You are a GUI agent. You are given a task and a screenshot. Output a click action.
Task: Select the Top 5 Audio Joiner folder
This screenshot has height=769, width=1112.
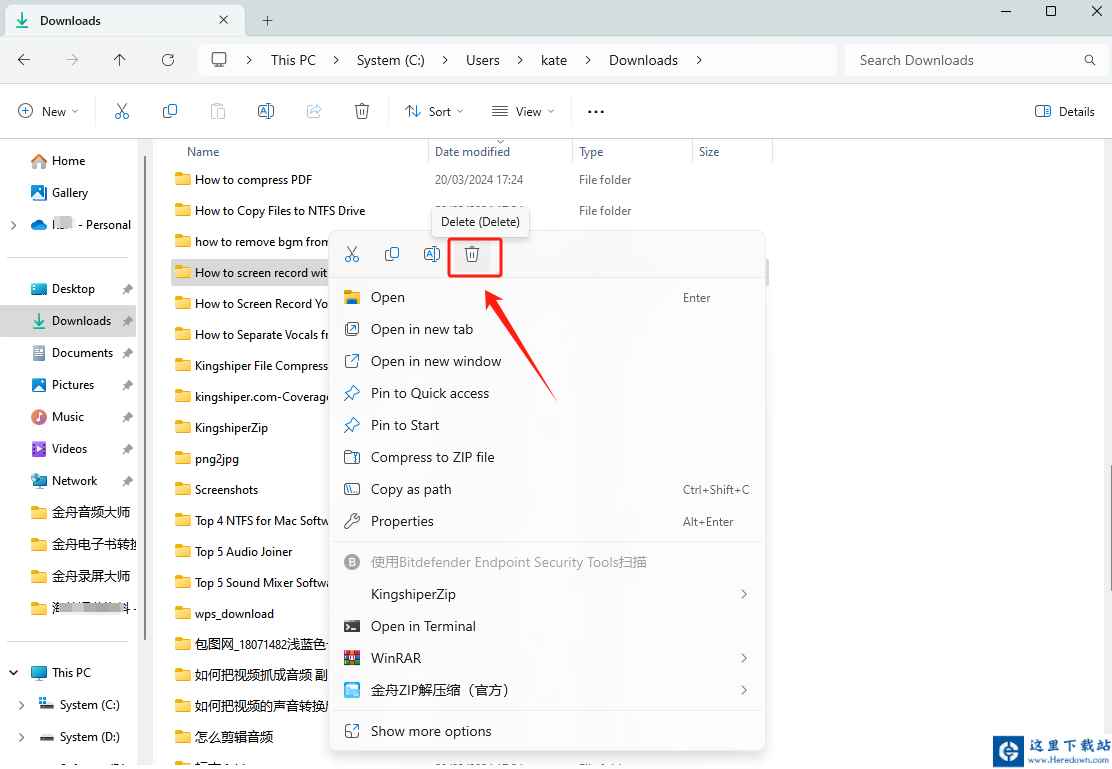pos(243,551)
